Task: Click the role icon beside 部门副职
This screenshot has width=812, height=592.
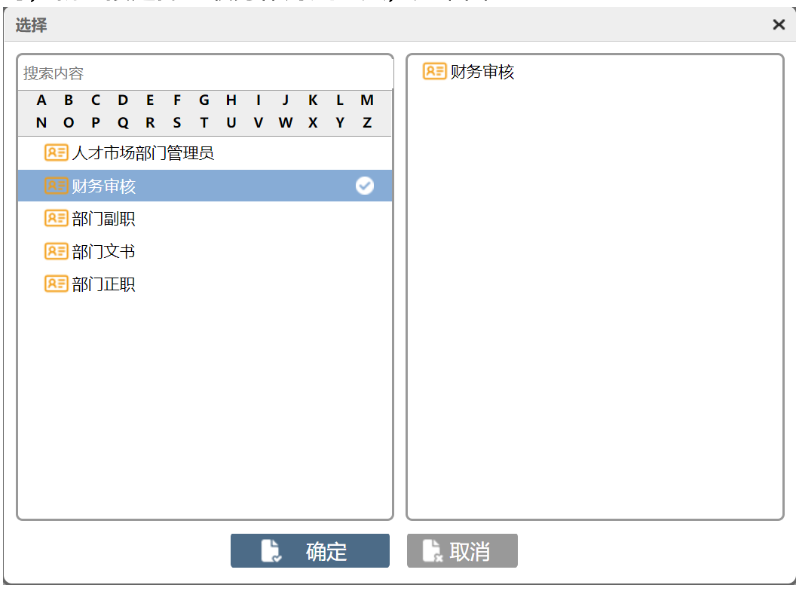Action: pos(56,219)
